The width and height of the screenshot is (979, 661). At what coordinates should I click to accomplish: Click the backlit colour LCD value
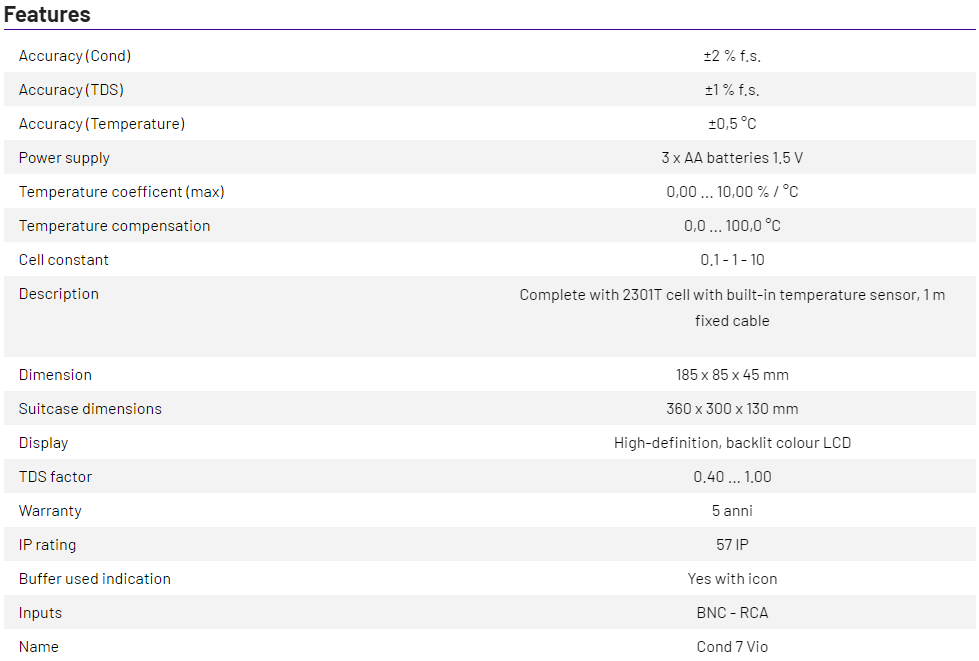click(x=732, y=443)
